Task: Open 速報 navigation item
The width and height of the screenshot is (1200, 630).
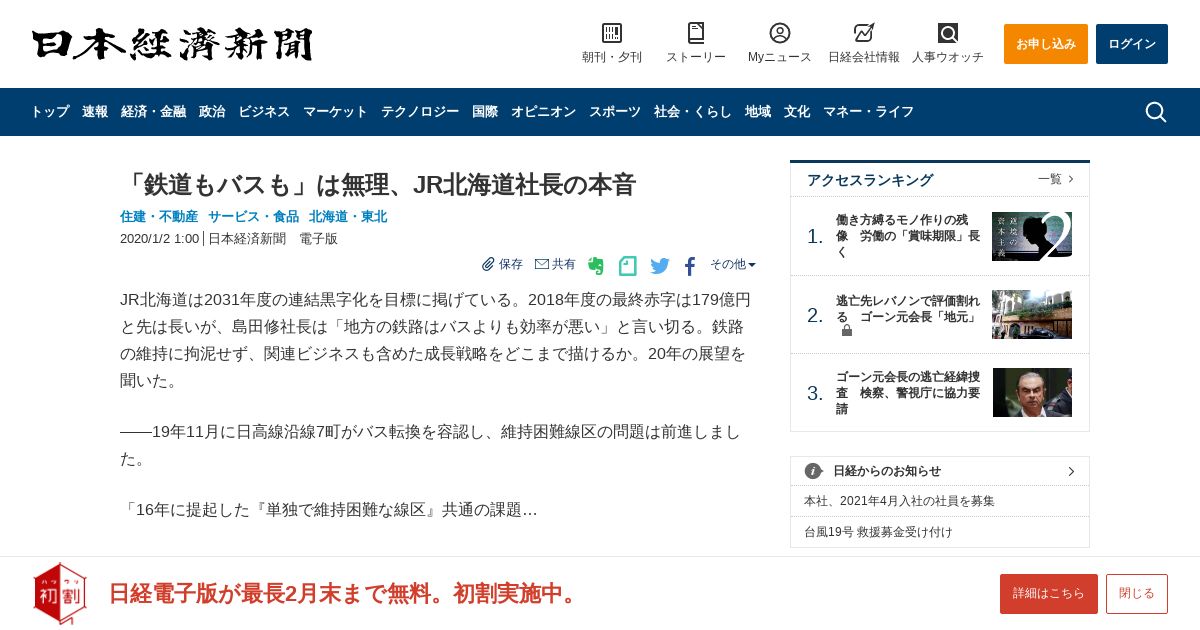Action: 95,112
